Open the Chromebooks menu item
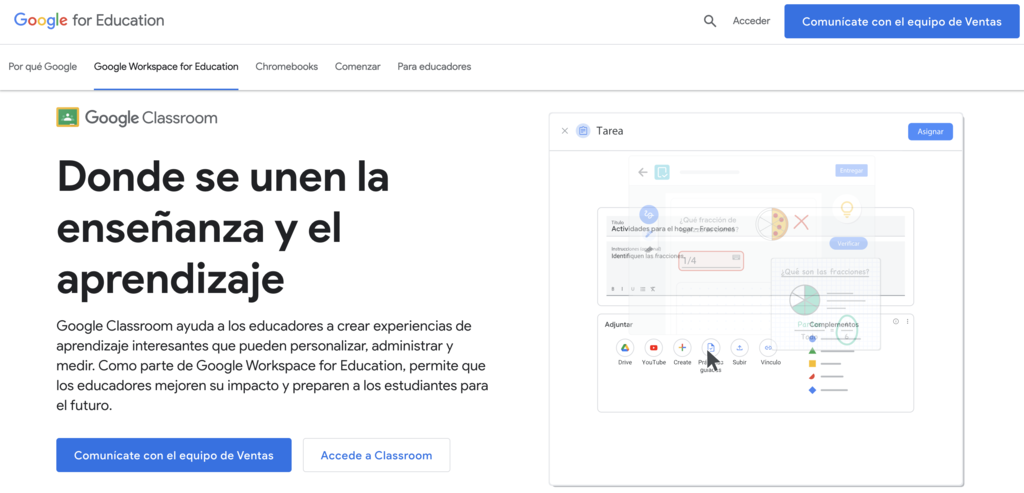1024x493 pixels. (x=287, y=67)
